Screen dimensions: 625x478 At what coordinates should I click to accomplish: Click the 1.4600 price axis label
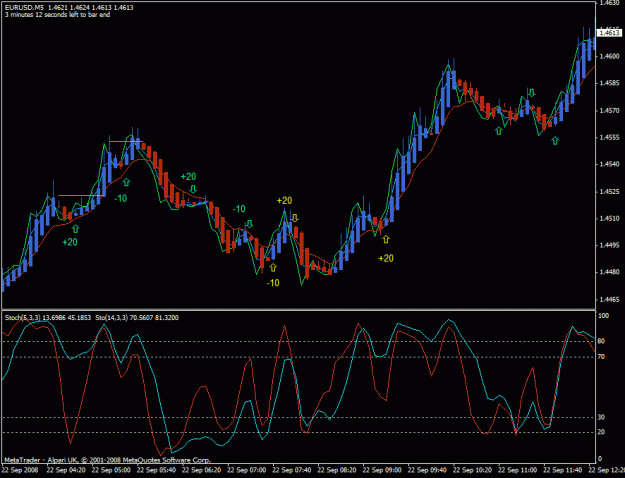610,56
